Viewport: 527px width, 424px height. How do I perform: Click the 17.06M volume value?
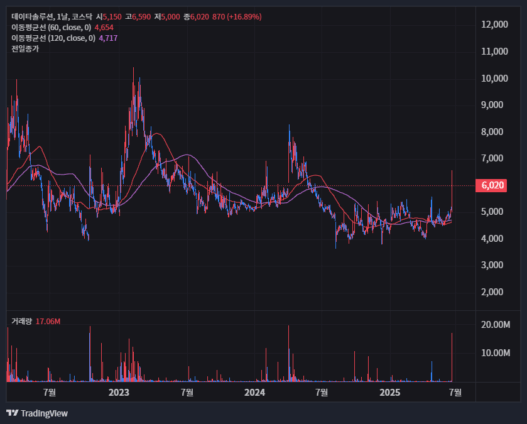click(x=48, y=321)
